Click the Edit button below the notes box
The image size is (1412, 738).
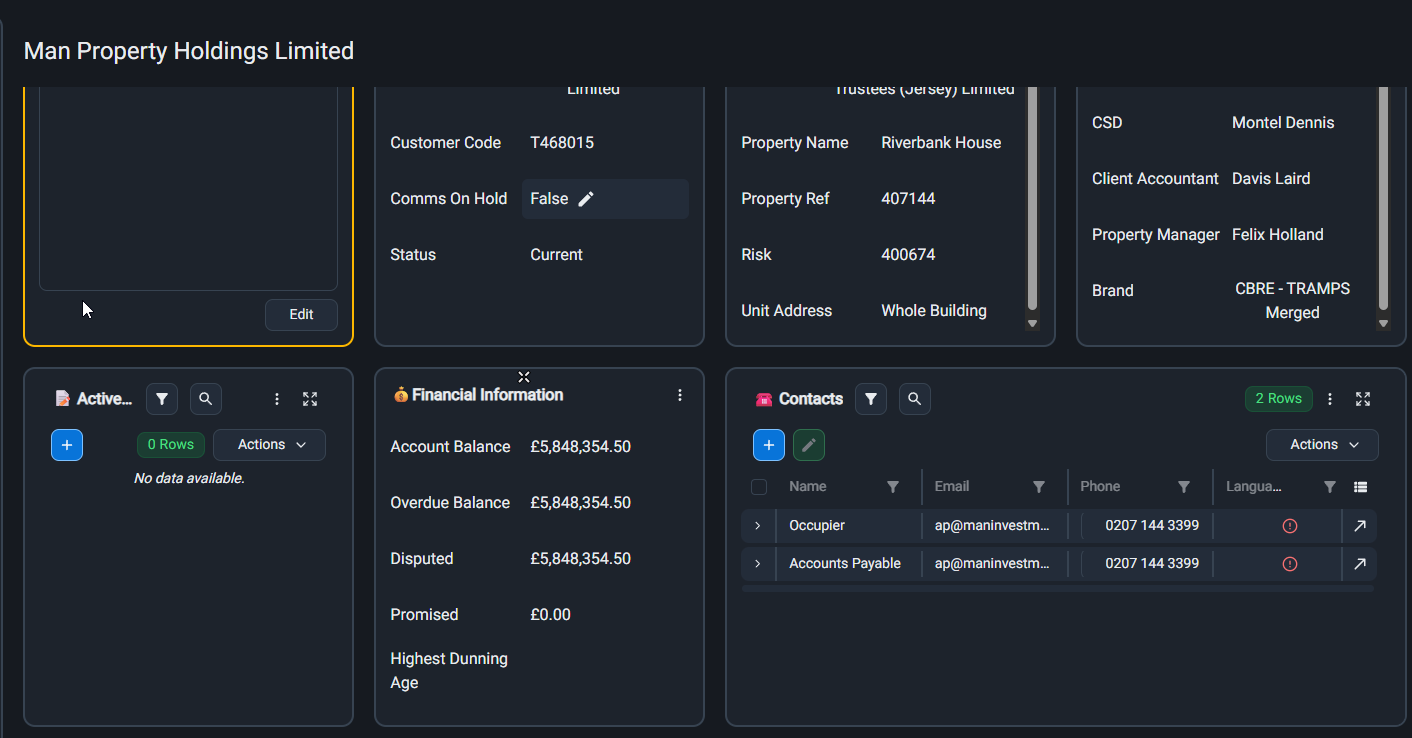tap(301, 314)
